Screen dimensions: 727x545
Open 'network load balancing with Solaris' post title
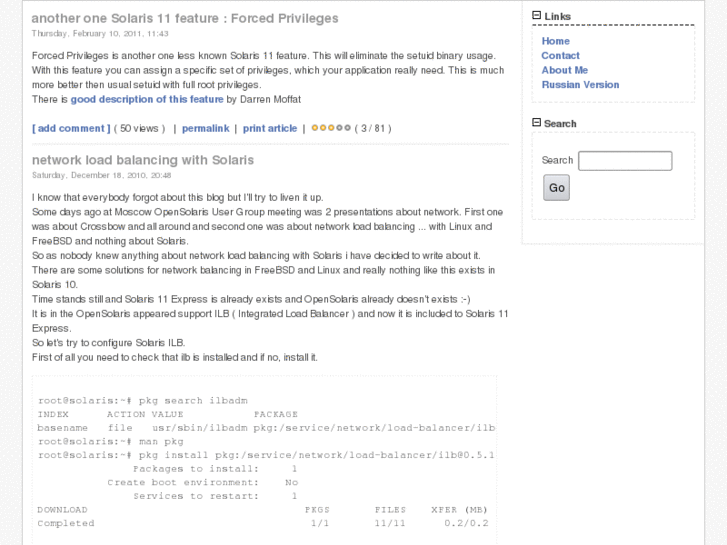point(143,160)
